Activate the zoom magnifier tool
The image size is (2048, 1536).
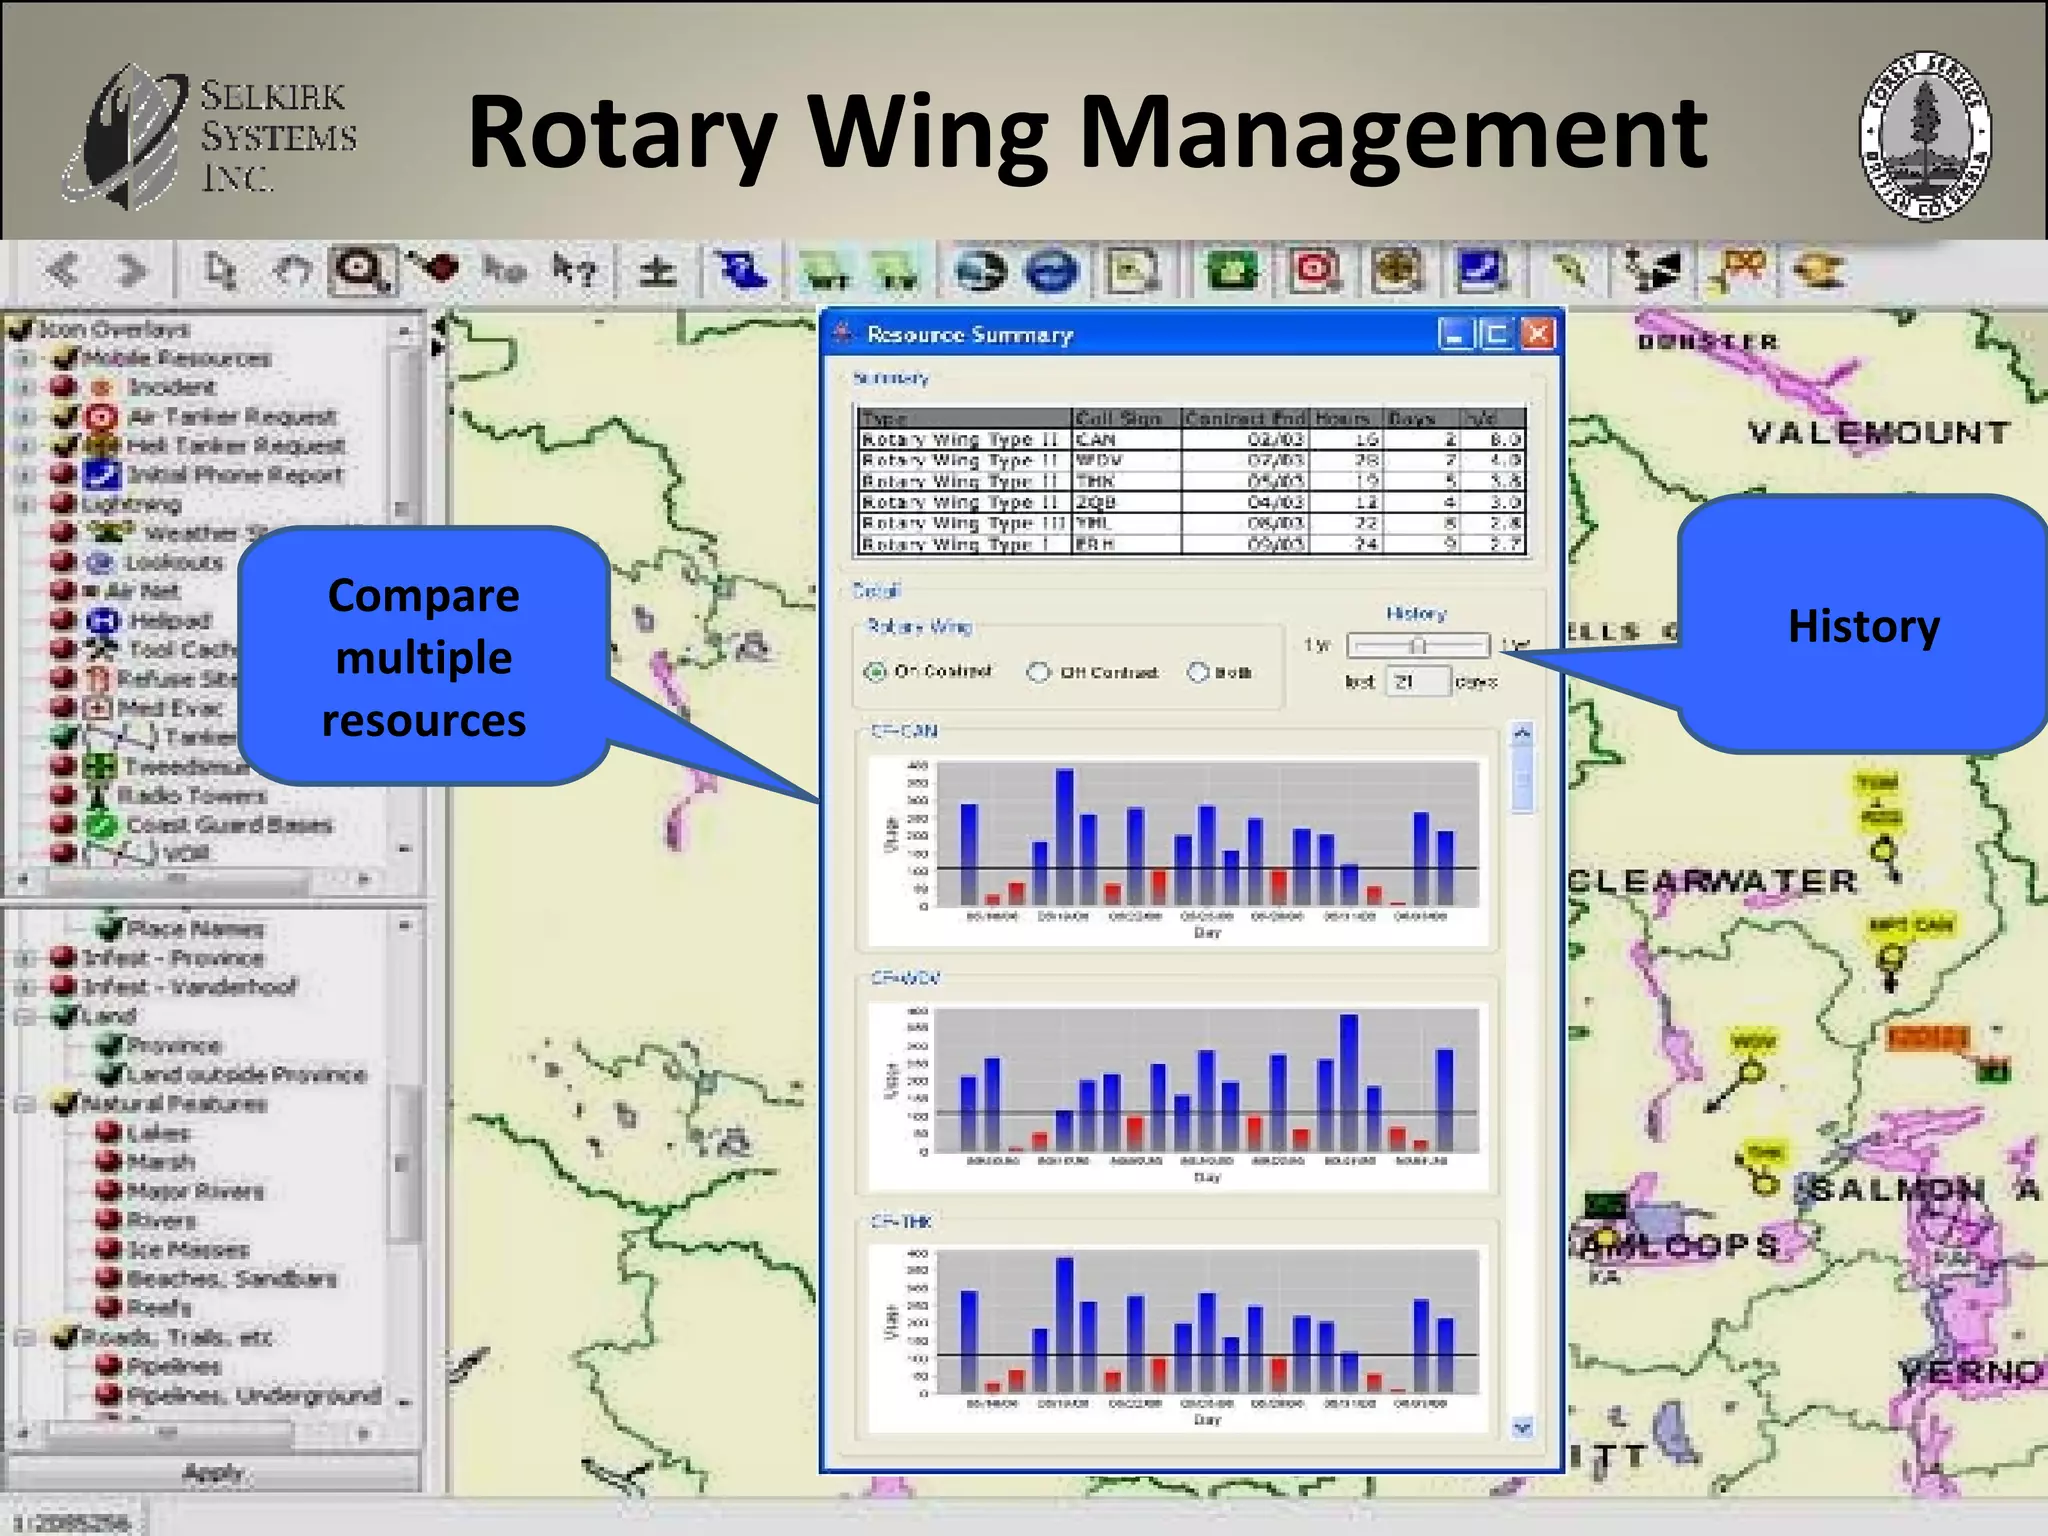(362, 271)
